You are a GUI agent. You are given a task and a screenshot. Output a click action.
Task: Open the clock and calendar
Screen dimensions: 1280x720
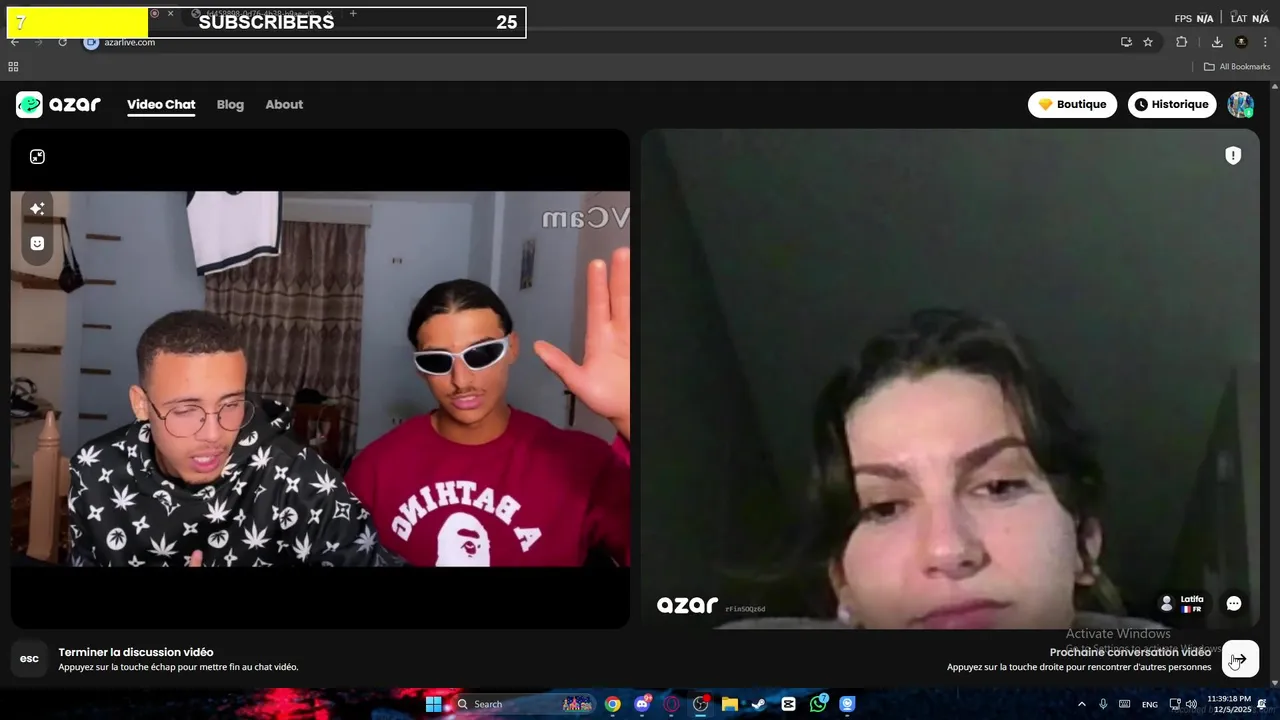point(1229,704)
